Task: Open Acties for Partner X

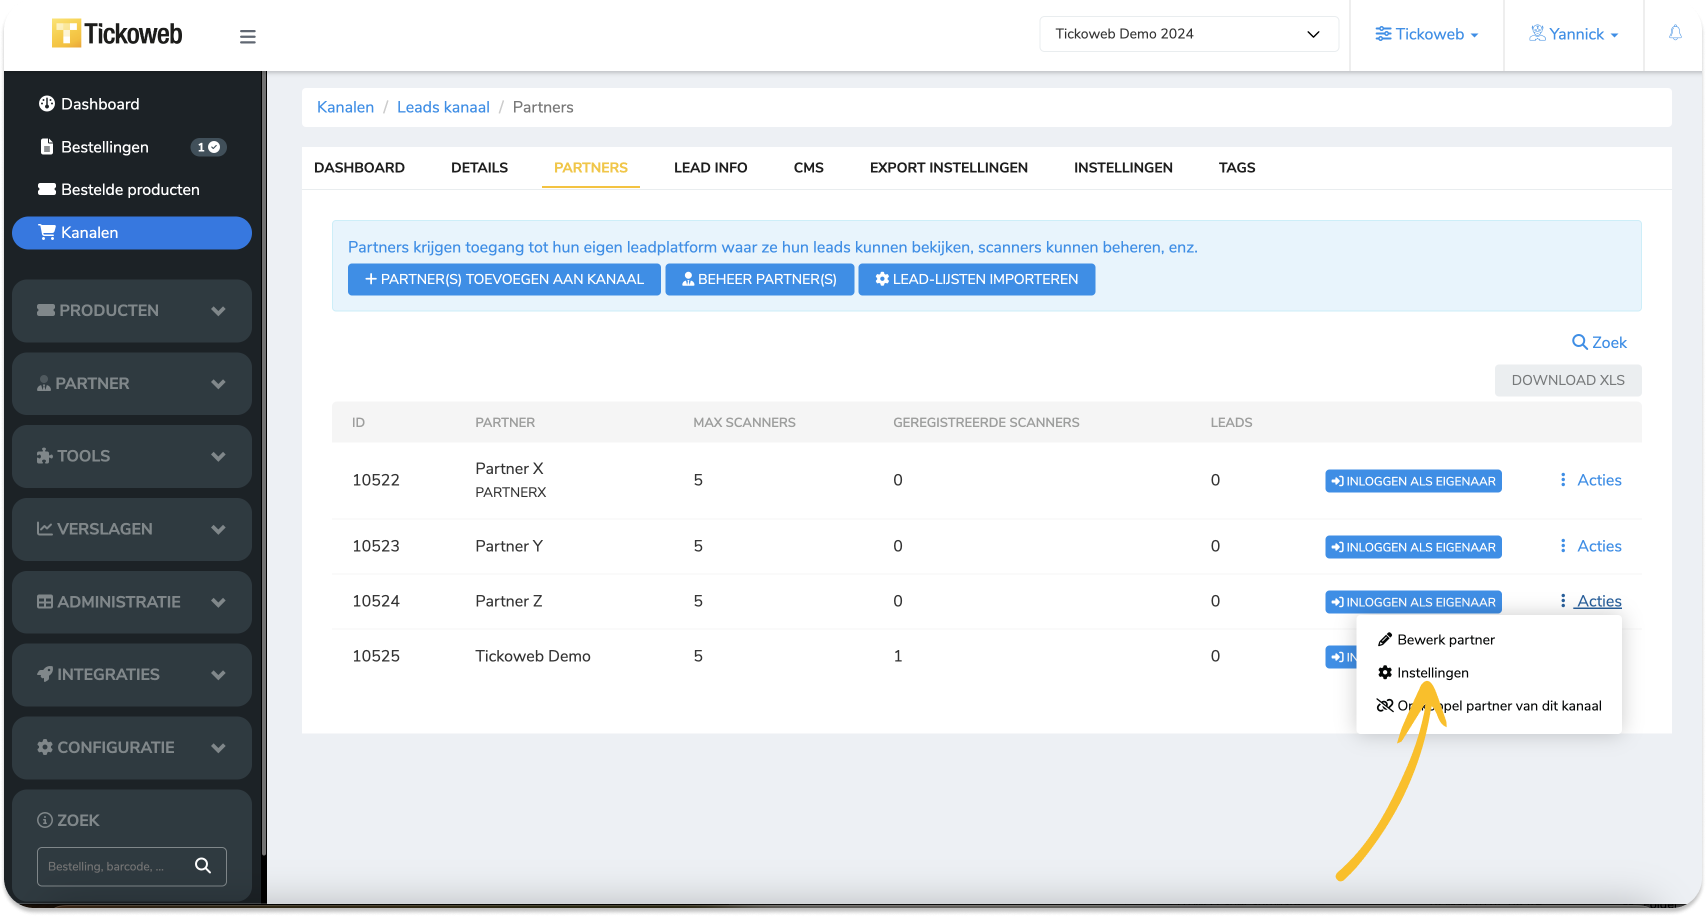Action: tap(1590, 480)
